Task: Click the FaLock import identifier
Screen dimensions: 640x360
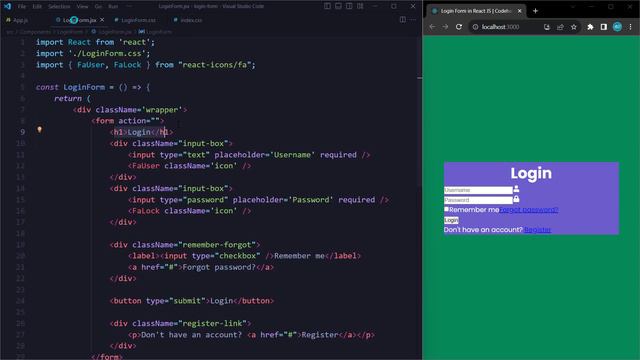Action: coord(127,64)
